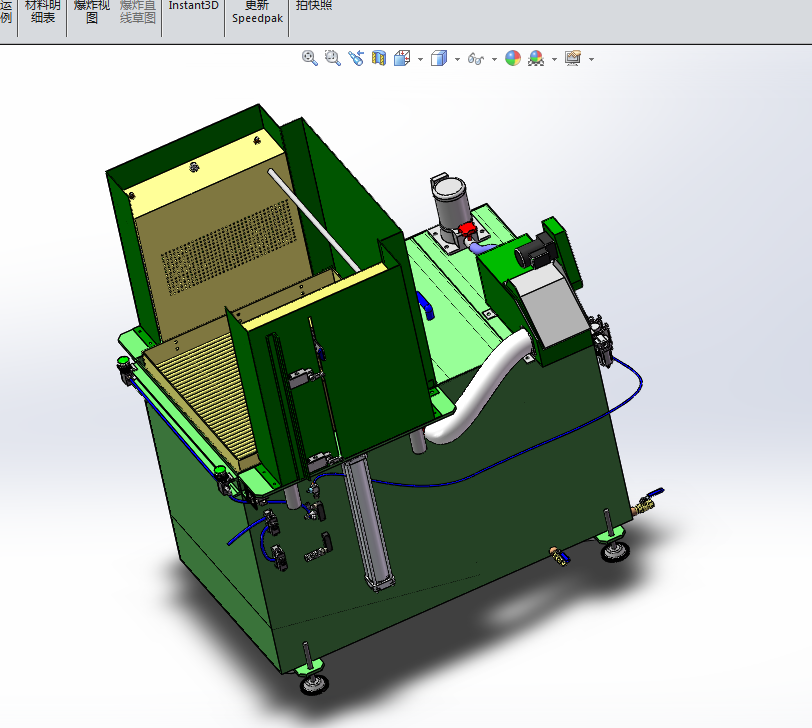Viewport: 812px width, 728px height.
Task: Click the Edit Appearance color ball
Action: 513,58
